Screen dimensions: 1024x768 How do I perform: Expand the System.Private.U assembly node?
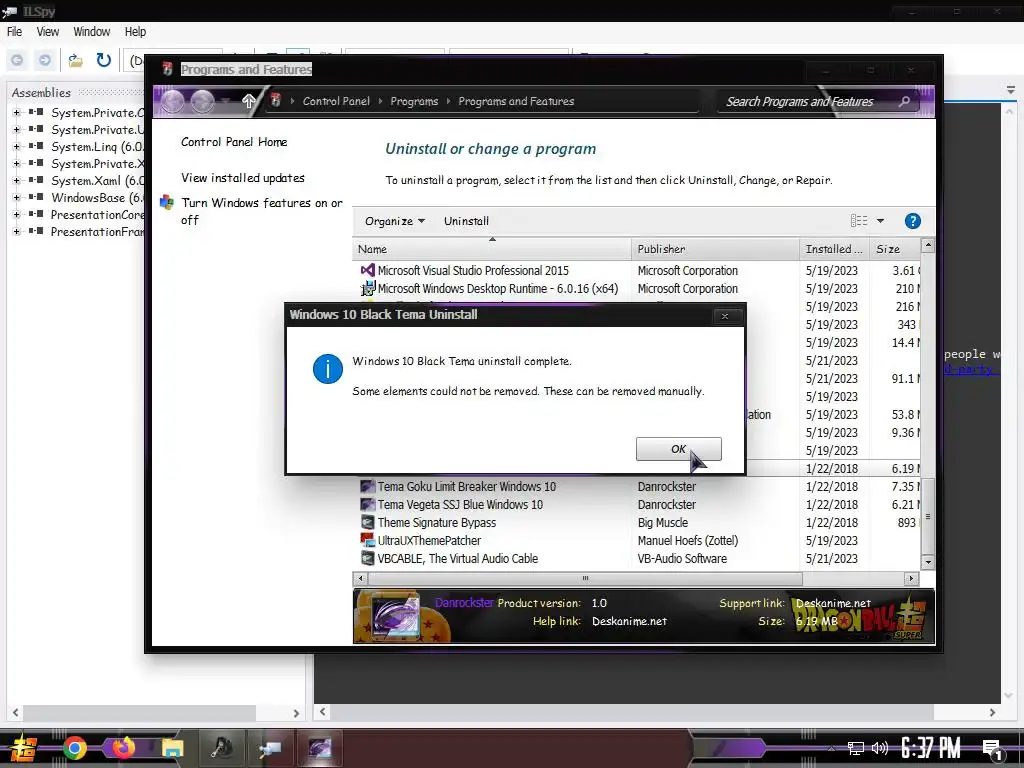click(16, 129)
